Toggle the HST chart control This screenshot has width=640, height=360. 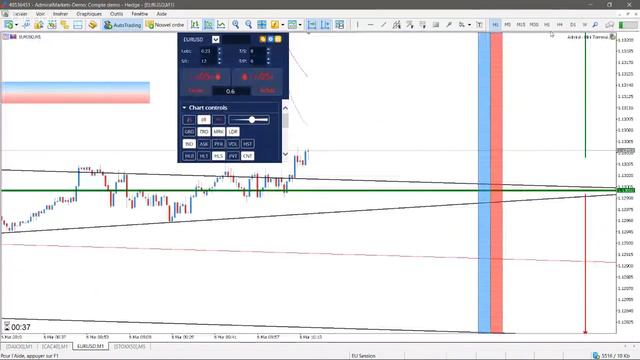point(247,144)
